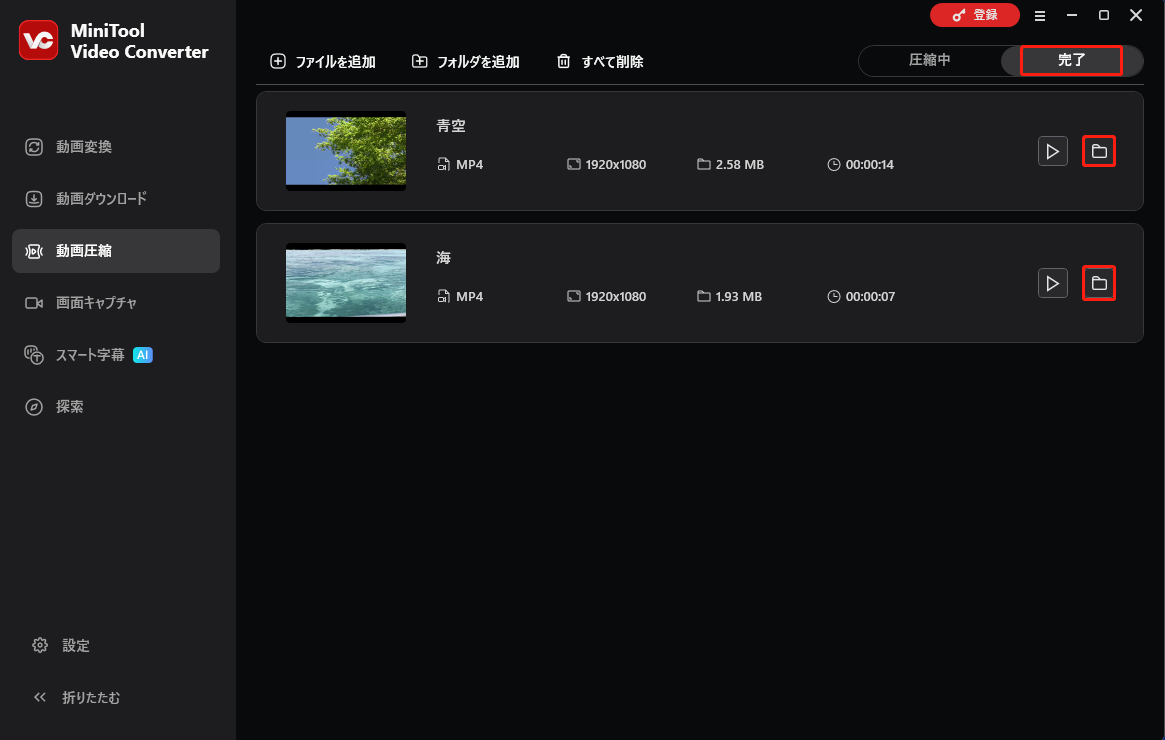Add files using ファイルを追加
The image size is (1165, 740).
tap(322, 61)
